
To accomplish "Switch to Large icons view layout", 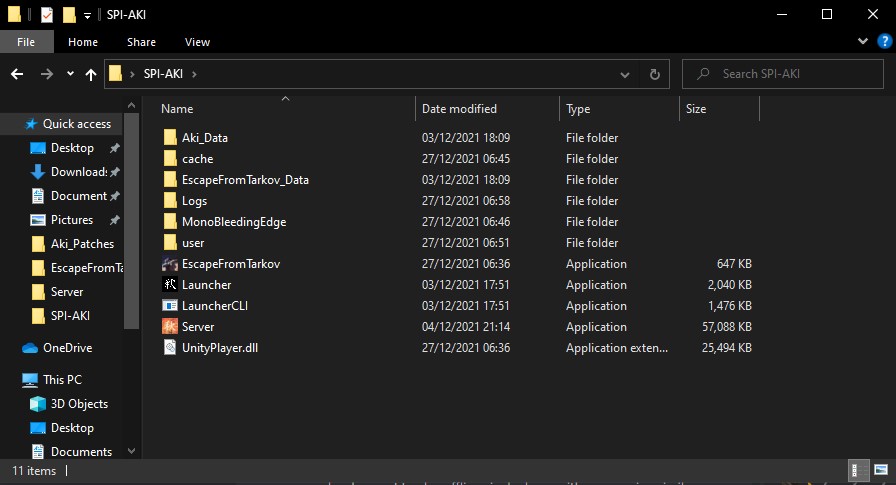I will click(x=881, y=470).
